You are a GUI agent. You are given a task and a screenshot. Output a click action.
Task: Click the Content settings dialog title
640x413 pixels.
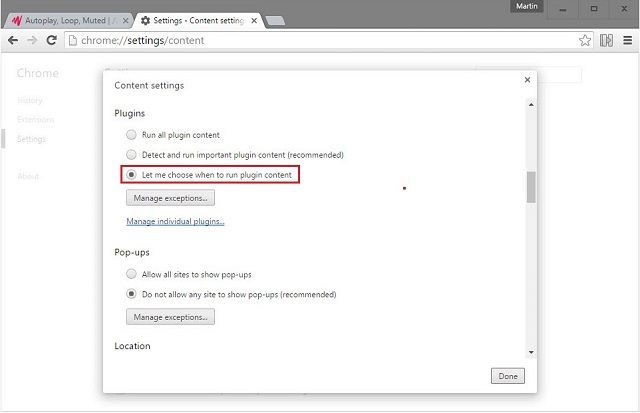pos(149,86)
